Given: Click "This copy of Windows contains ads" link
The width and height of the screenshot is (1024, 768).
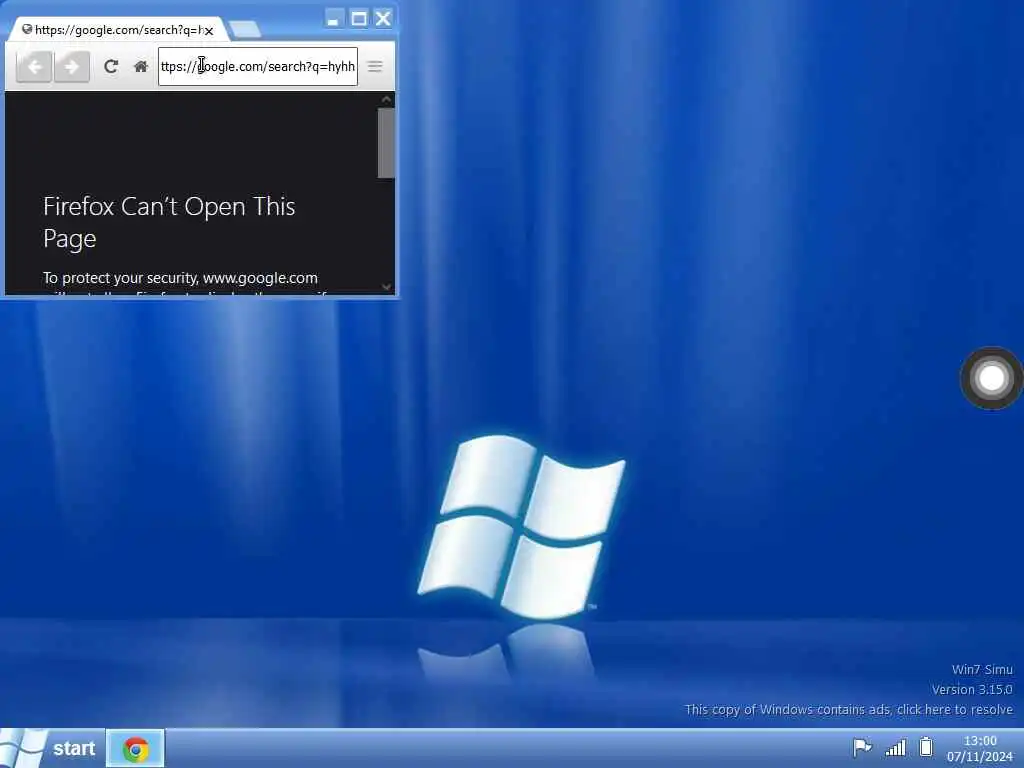Looking at the screenshot, I should click(x=849, y=709).
